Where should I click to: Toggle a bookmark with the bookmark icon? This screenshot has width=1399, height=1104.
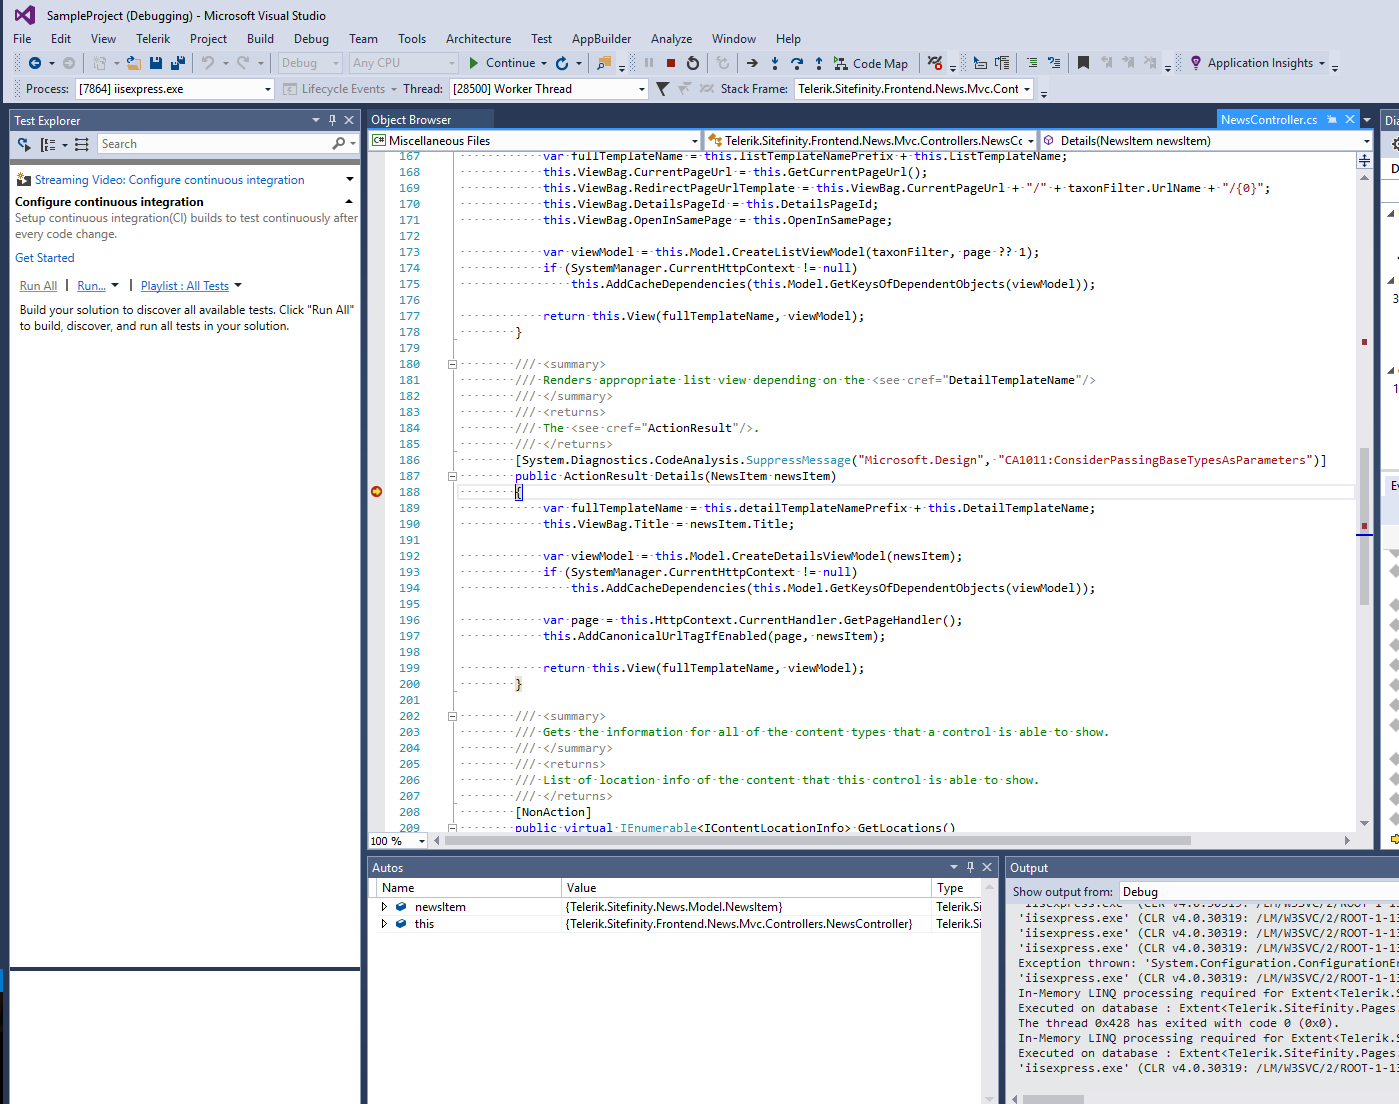[1083, 63]
